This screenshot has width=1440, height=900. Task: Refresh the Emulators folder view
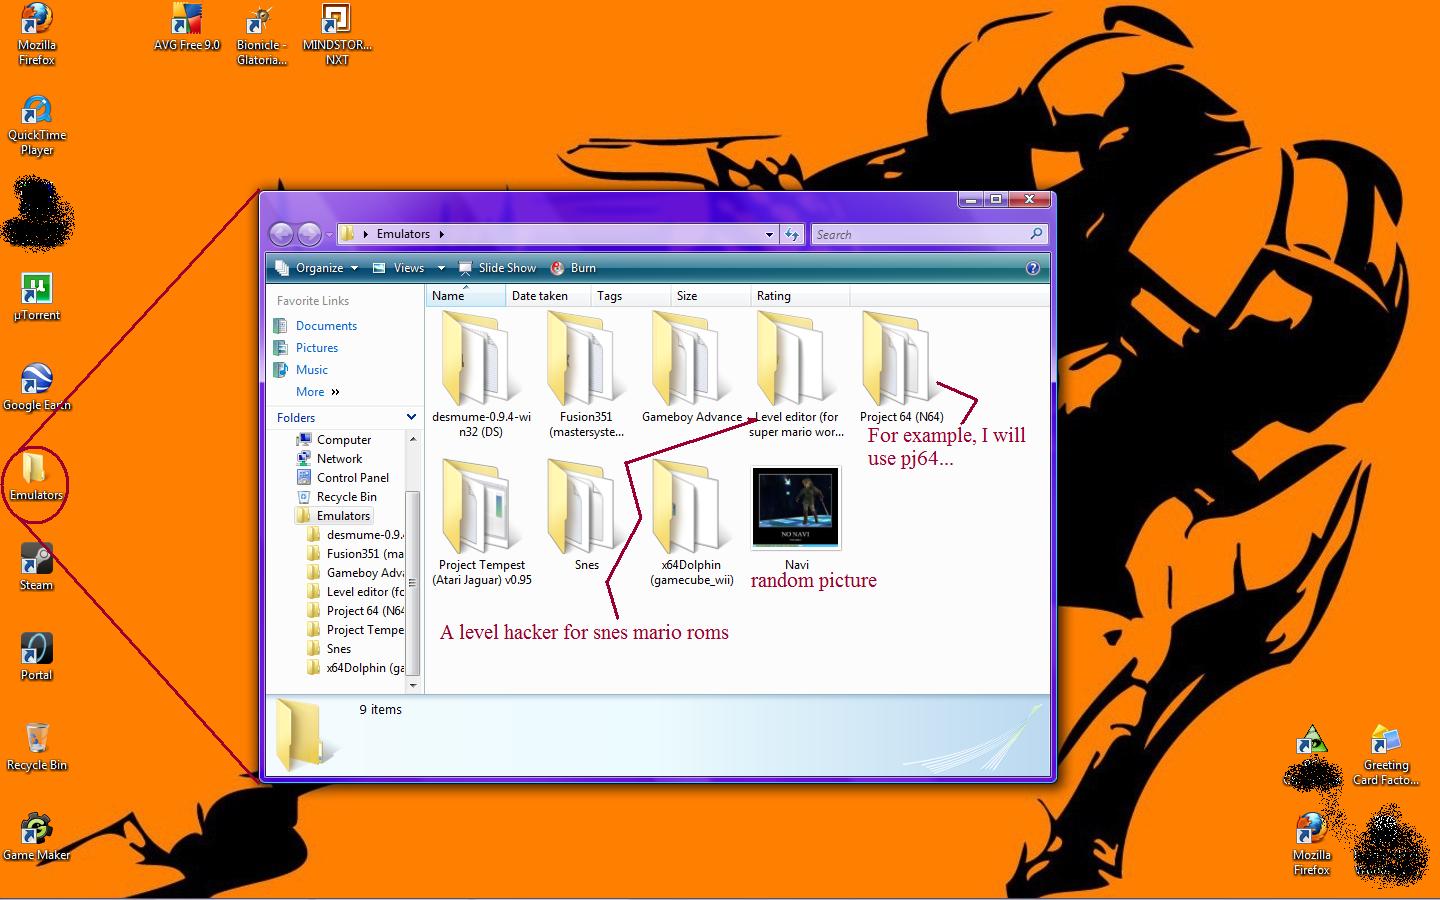792,234
